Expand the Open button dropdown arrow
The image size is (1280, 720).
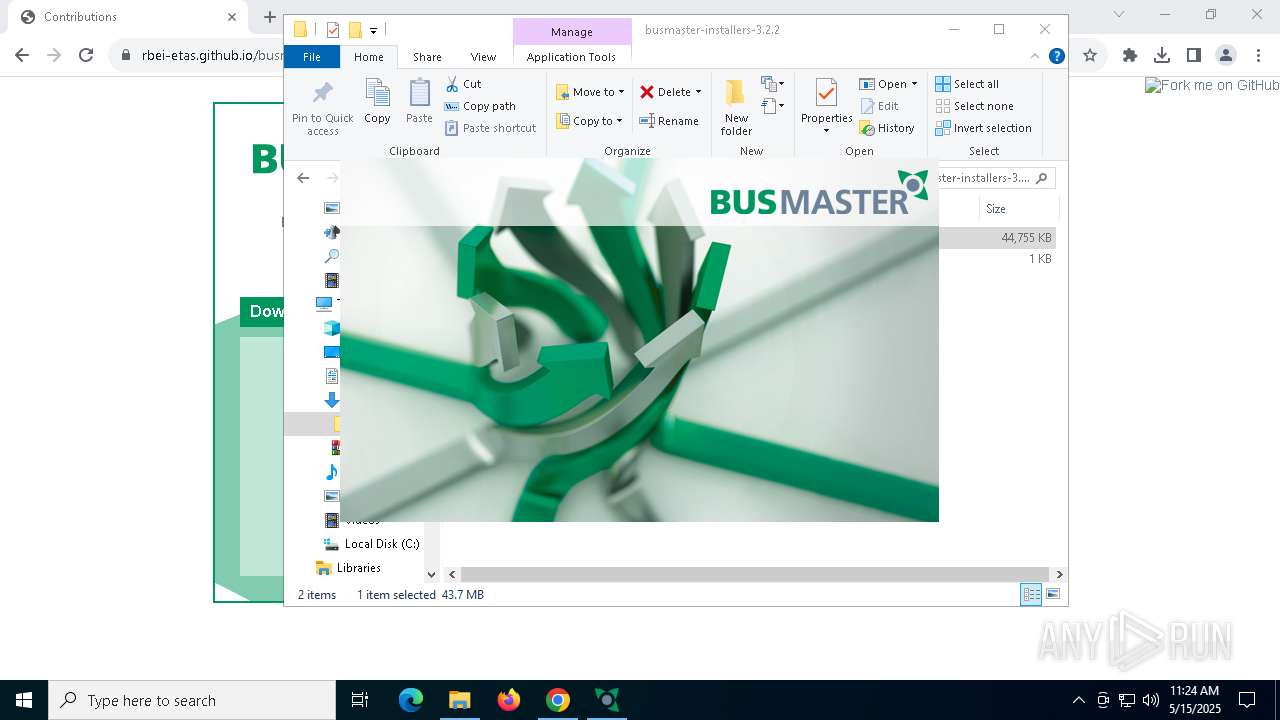914,84
